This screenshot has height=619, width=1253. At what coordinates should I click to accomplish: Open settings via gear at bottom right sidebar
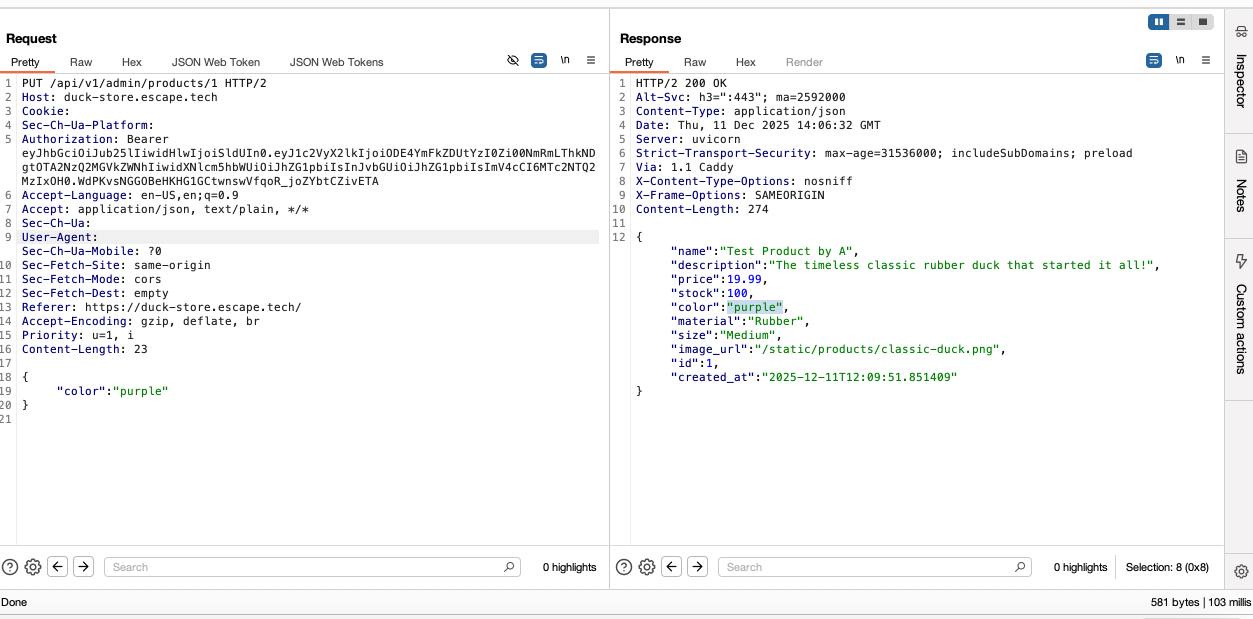[1240, 570]
